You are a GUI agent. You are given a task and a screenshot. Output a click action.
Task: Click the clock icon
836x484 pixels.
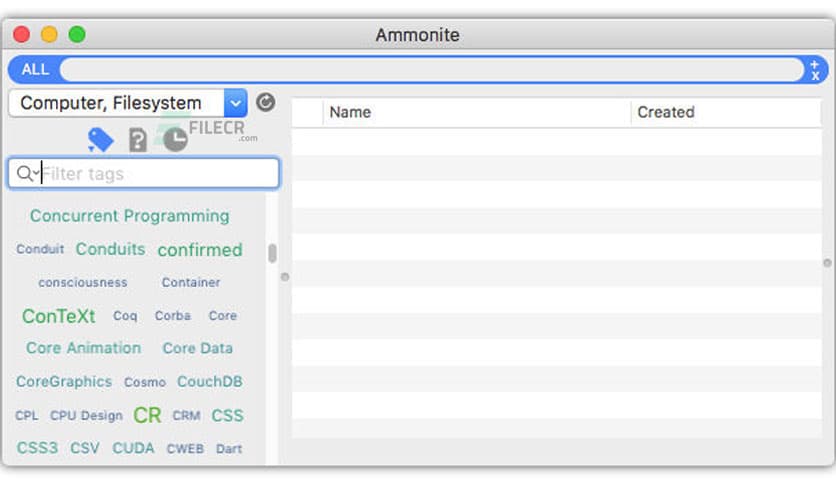click(x=175, y=140)
